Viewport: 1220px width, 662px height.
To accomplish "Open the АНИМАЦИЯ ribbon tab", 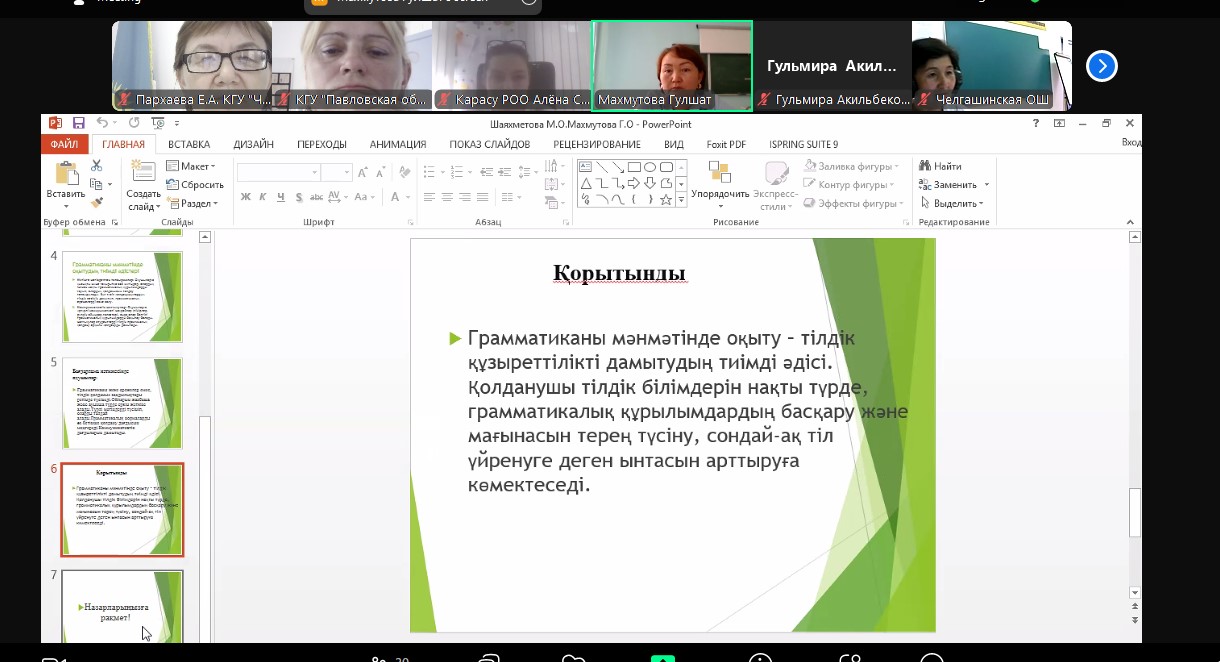I will pos(397,144).
